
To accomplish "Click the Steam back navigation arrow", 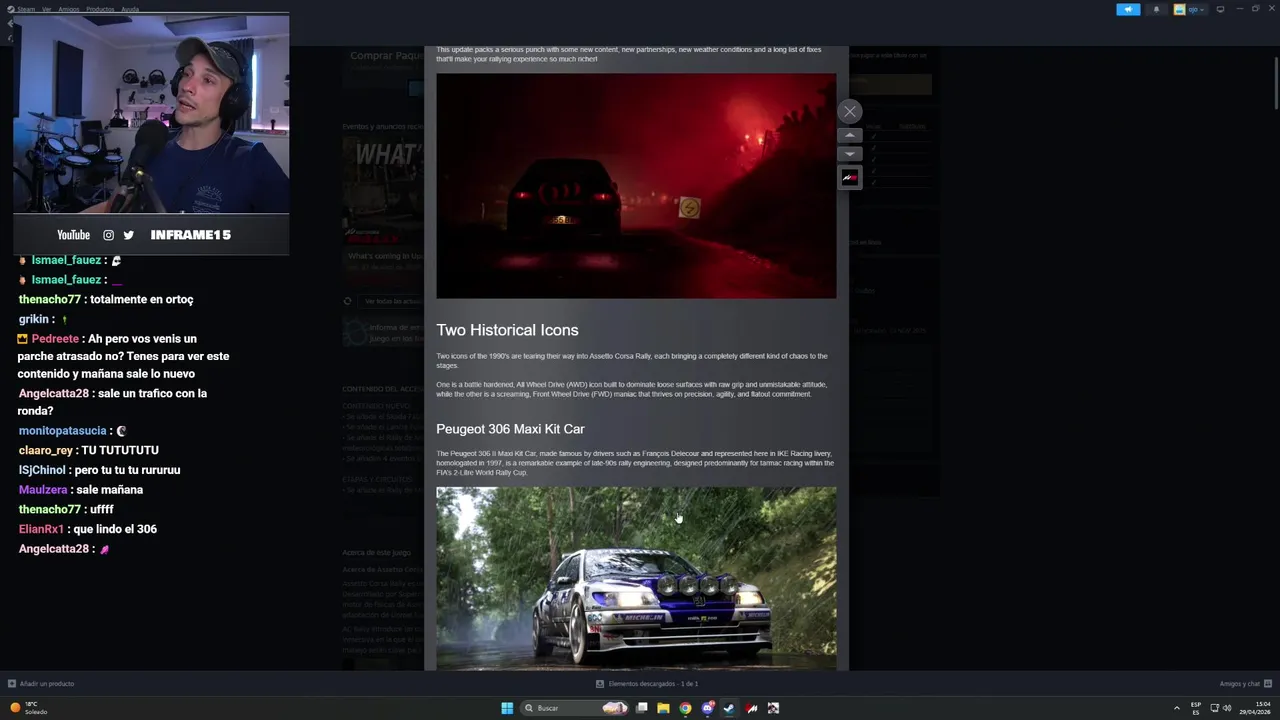I will coord(10,24).
